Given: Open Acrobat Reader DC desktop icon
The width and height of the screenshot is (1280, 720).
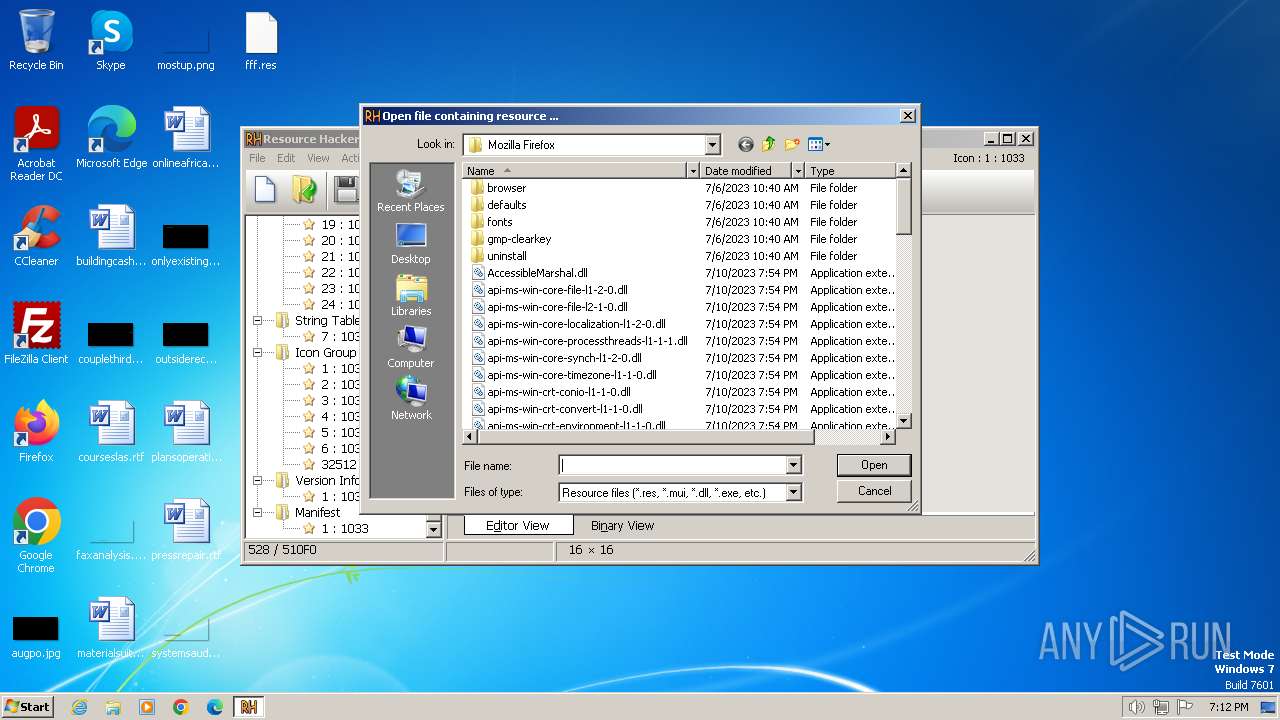Looking at the screenshot, I should pyautogui.click(x=36, y=144).
